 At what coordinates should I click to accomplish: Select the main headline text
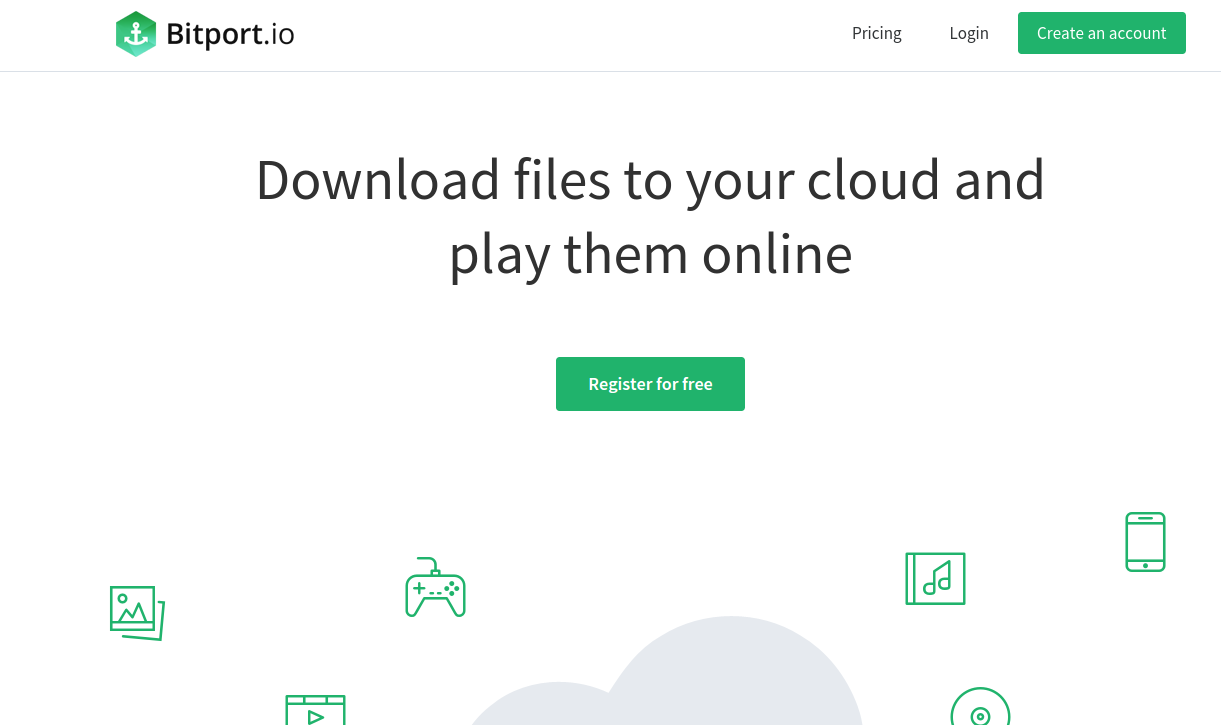(651, 217)
